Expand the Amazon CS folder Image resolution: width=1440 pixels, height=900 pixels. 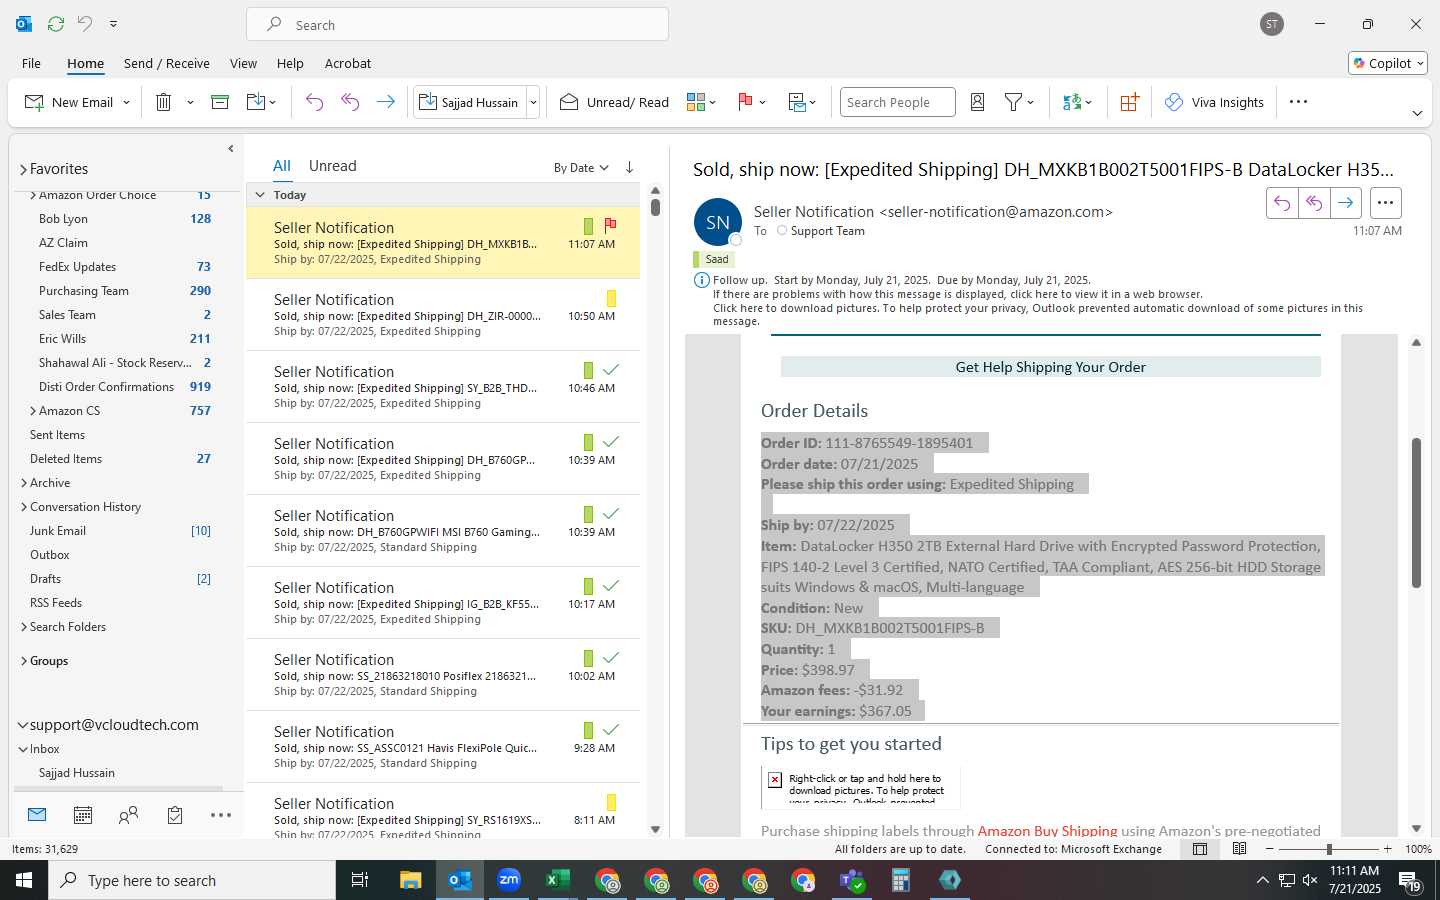coord(33,411)
